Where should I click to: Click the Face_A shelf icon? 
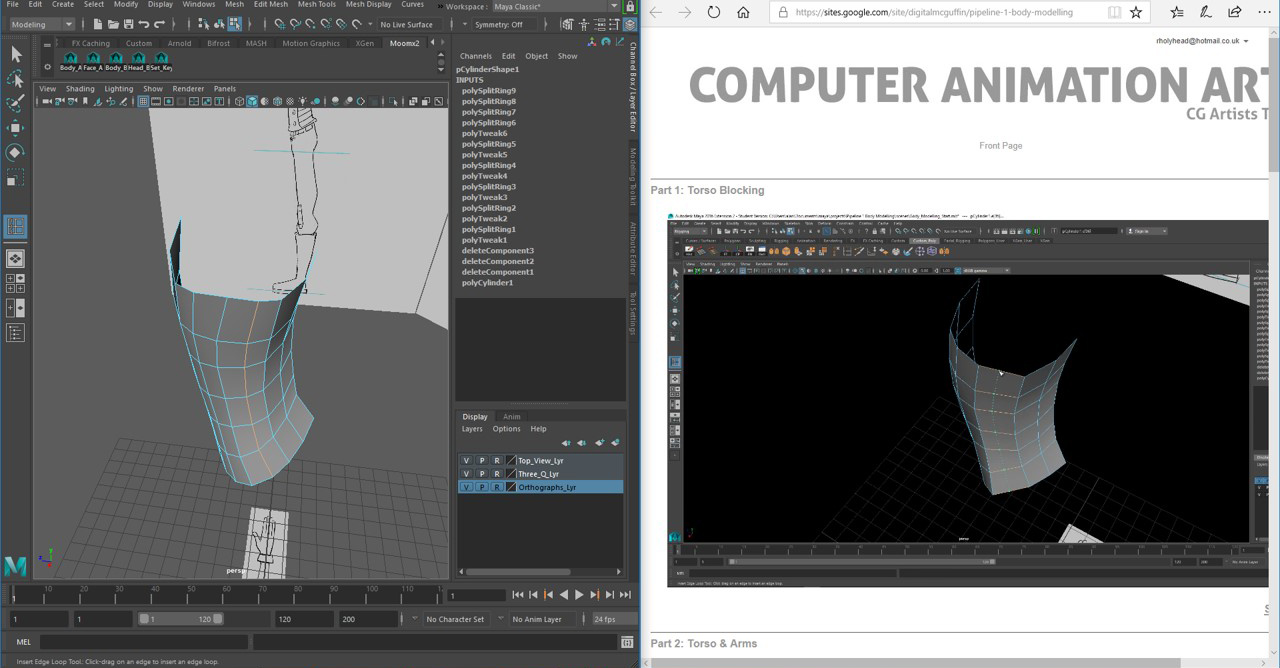(x=92, y=62)
